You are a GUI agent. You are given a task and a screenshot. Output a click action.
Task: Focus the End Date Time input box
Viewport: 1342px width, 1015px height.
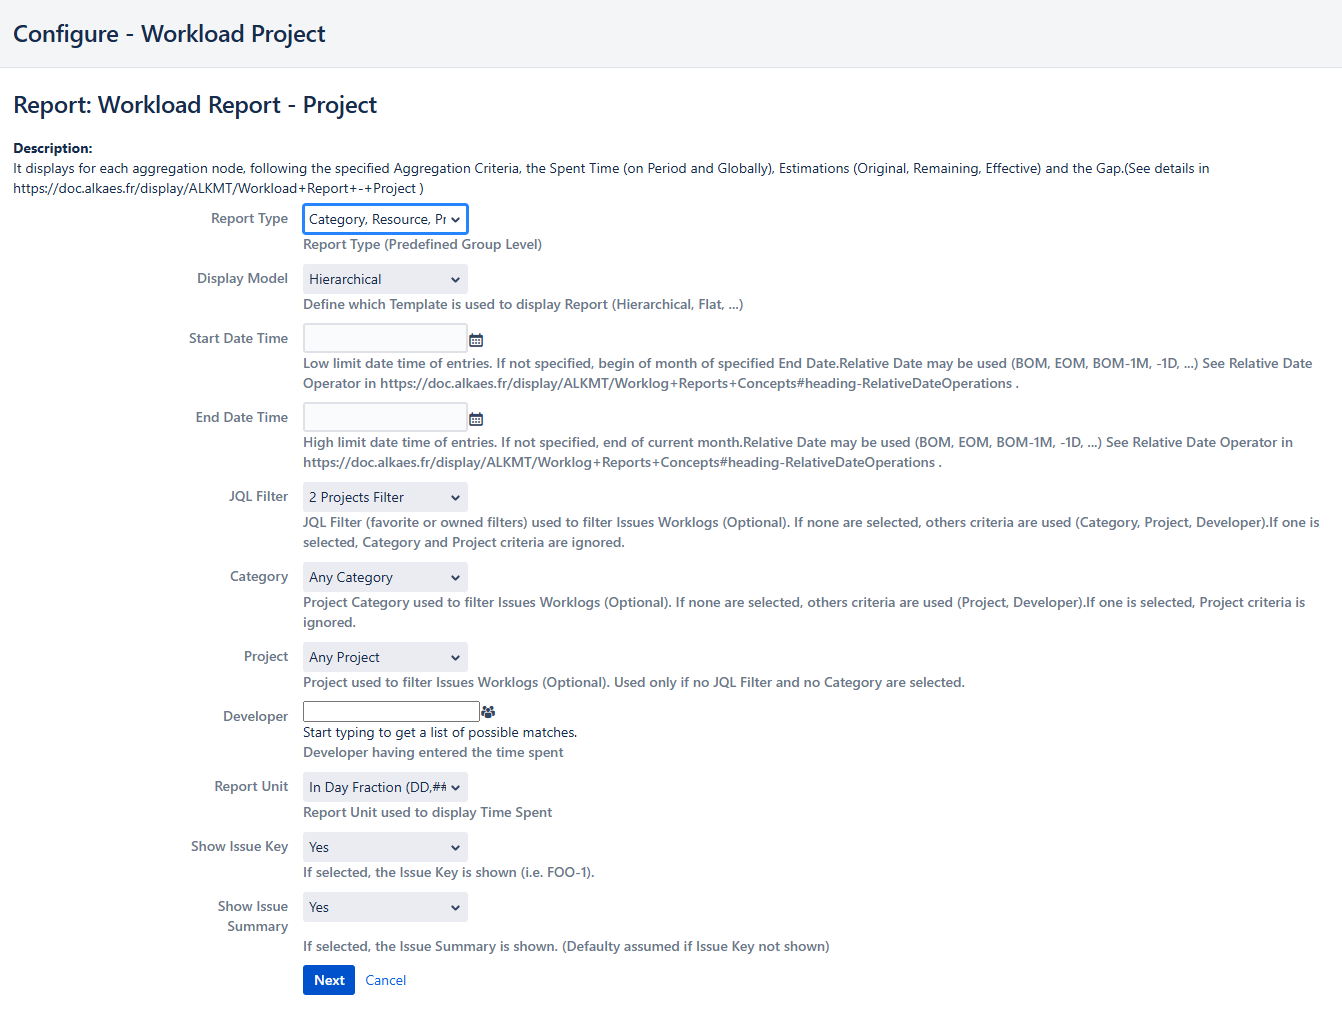pos(385,417)
